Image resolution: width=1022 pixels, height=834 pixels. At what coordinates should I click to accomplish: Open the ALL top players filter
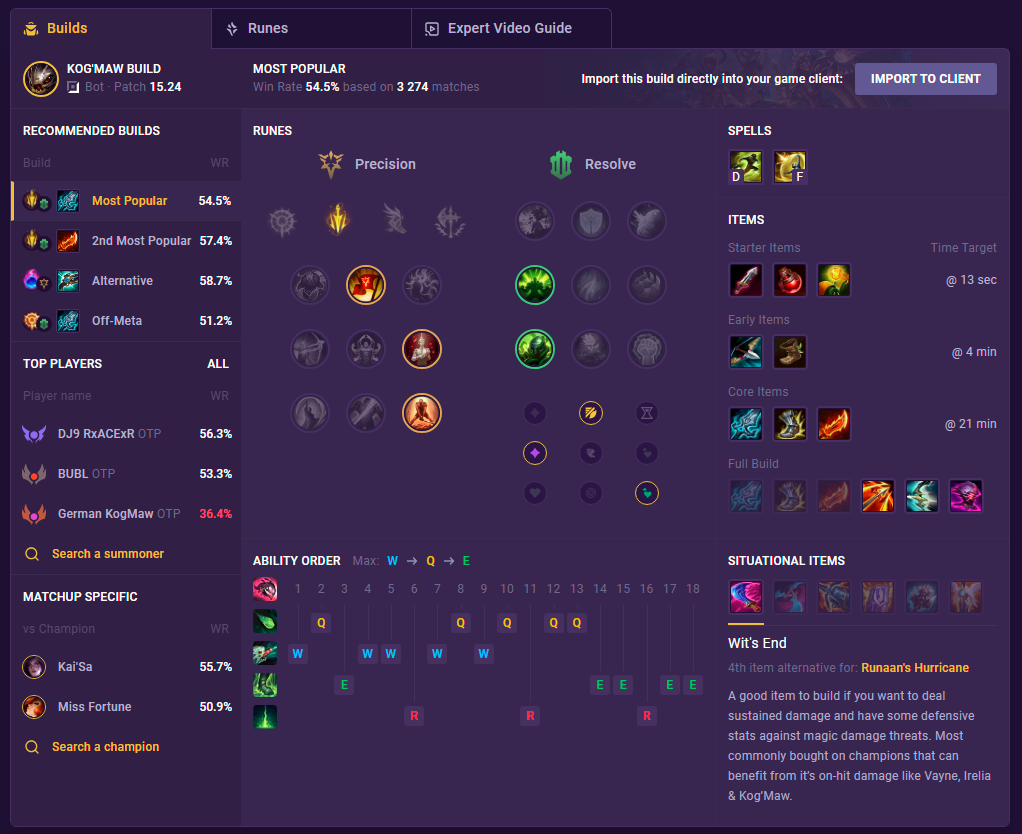pos(218,364)
